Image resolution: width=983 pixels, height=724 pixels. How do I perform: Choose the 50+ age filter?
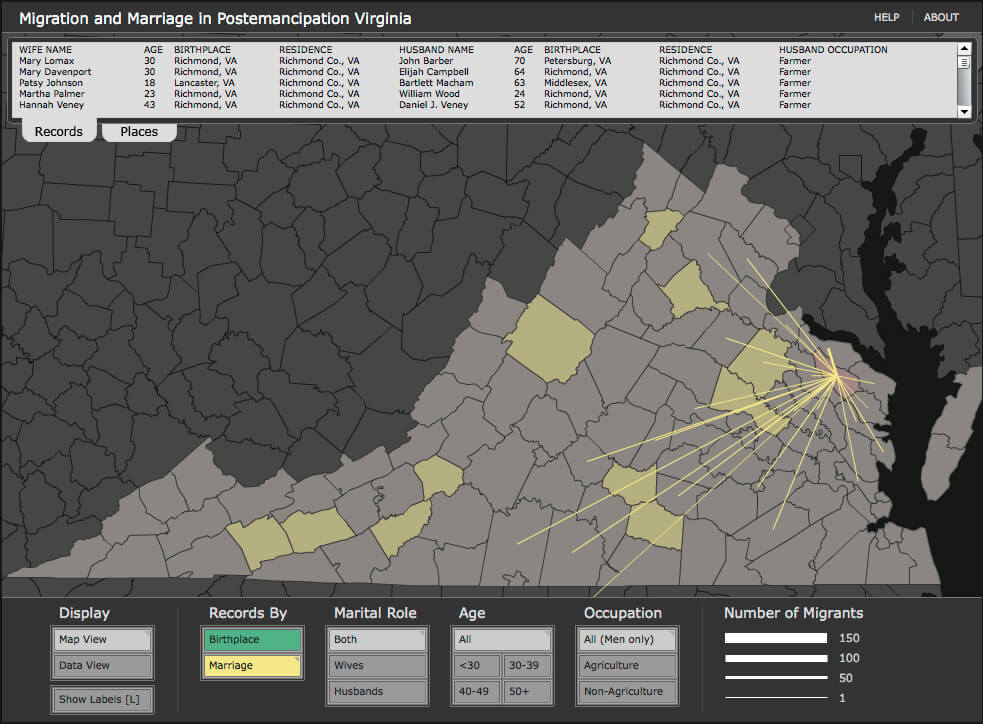click(x=527, y=692)
